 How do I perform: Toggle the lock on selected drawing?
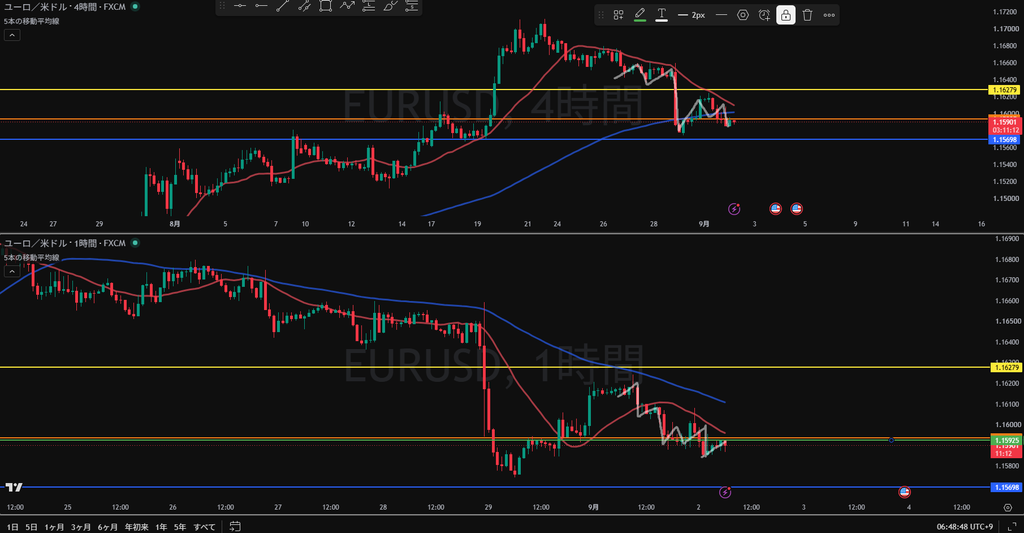(x=786, y=15)
